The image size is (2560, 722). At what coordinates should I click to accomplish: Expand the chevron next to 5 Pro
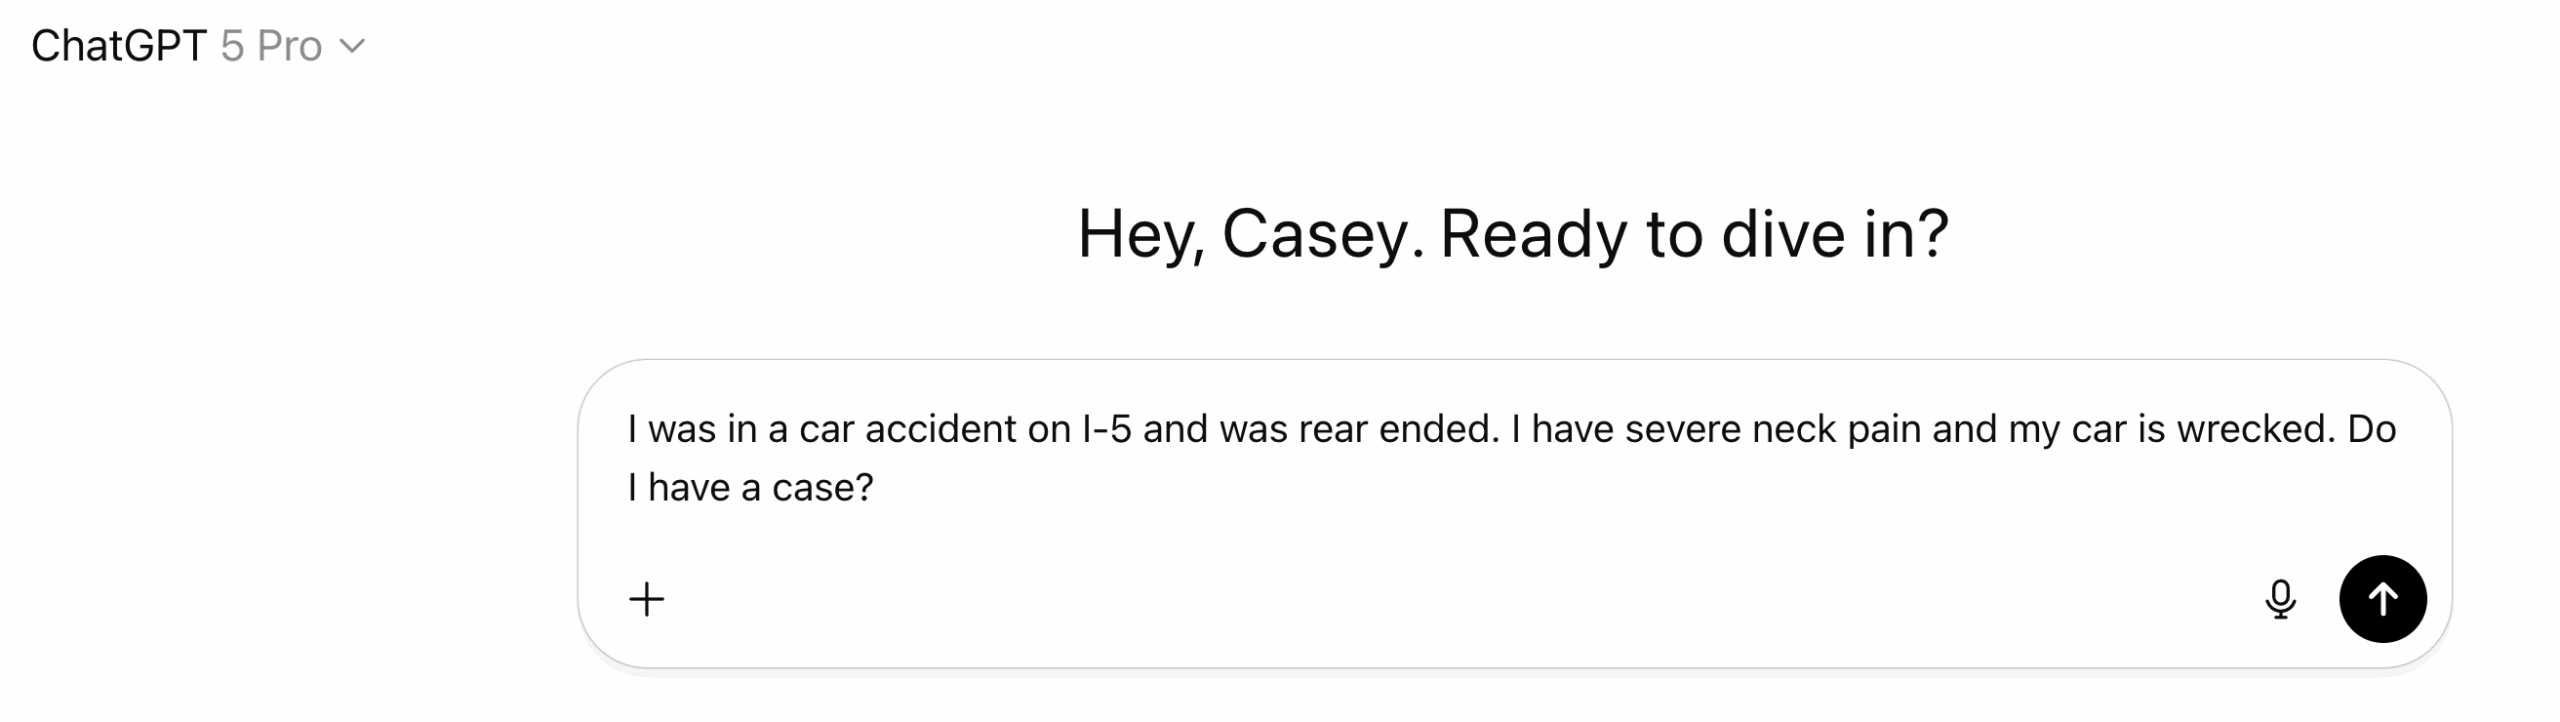coord(352,46)
